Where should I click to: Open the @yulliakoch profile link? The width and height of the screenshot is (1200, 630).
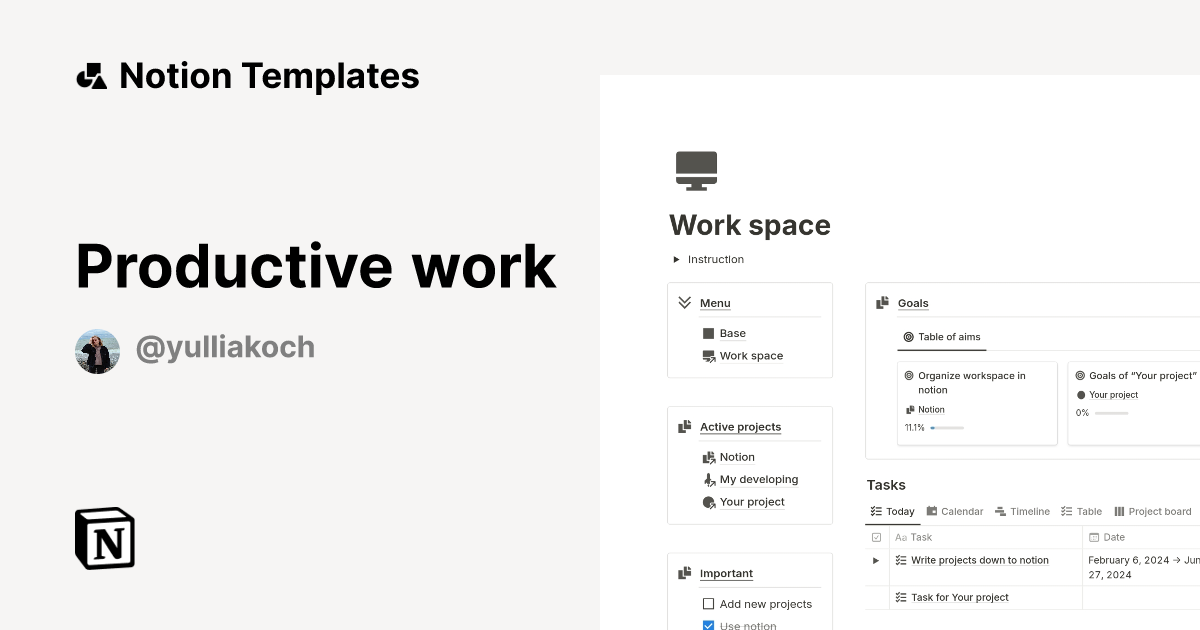pyautogui.click(x=225, y=346)
